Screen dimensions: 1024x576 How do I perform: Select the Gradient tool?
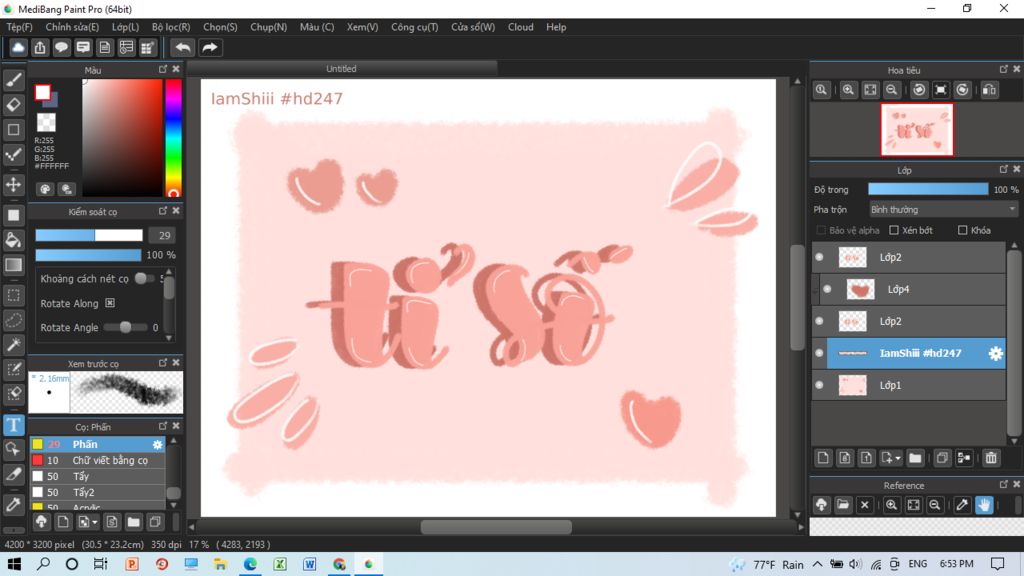(14, 264)
